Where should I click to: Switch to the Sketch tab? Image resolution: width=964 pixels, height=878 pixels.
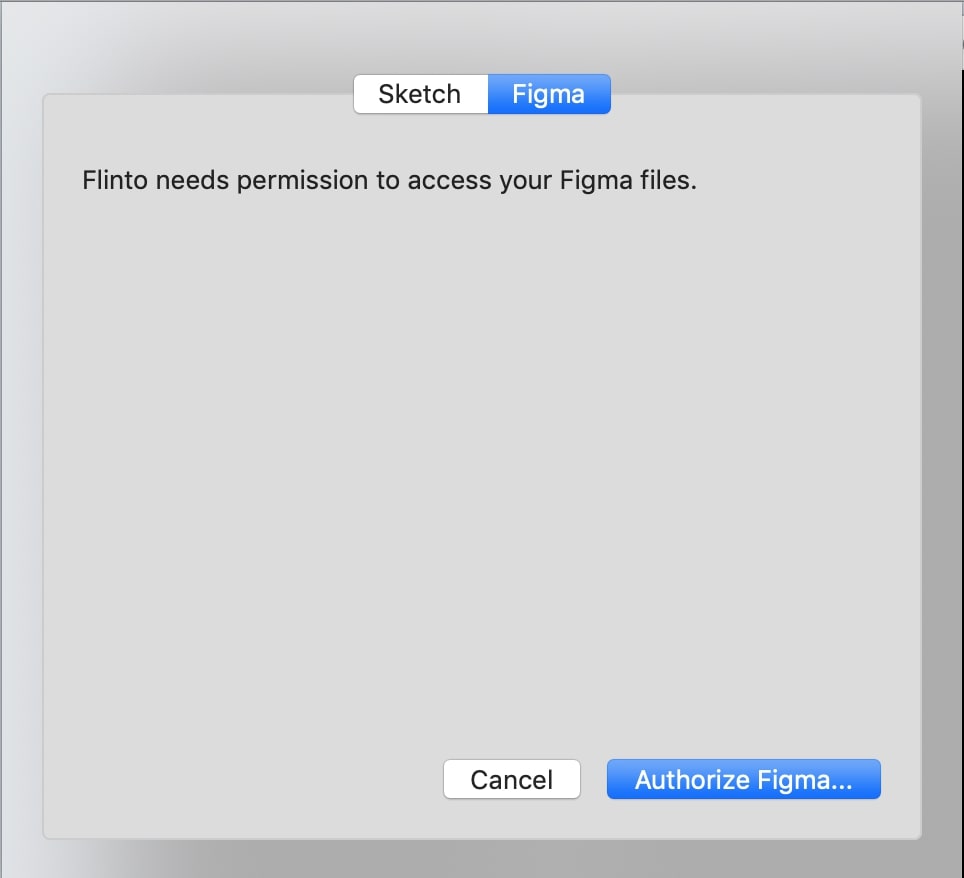pyautogui.click(x=420, y=95)
